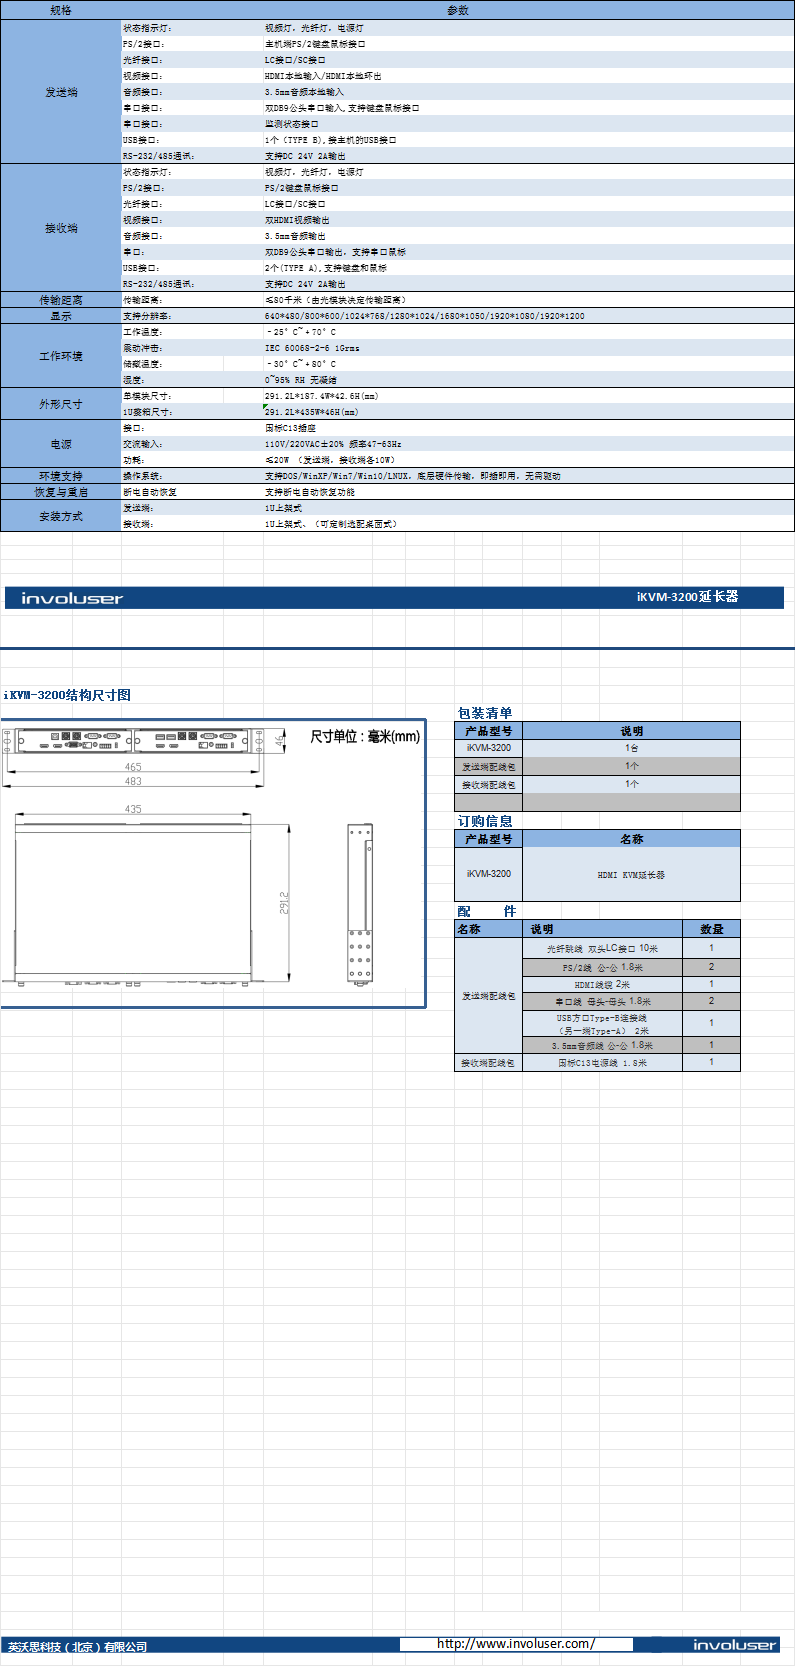Select the USB方口Type-B连接线 cell

tap(603, 1024)
